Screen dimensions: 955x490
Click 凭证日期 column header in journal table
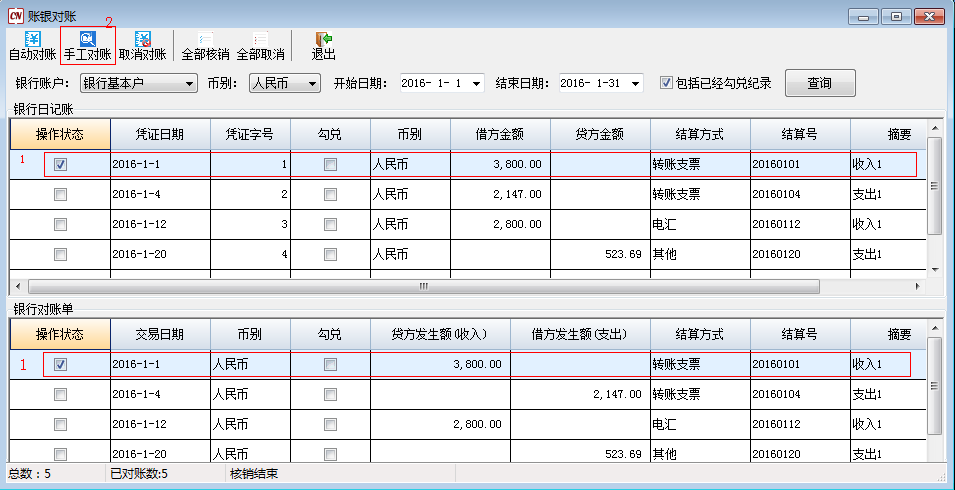click(160, 134)
